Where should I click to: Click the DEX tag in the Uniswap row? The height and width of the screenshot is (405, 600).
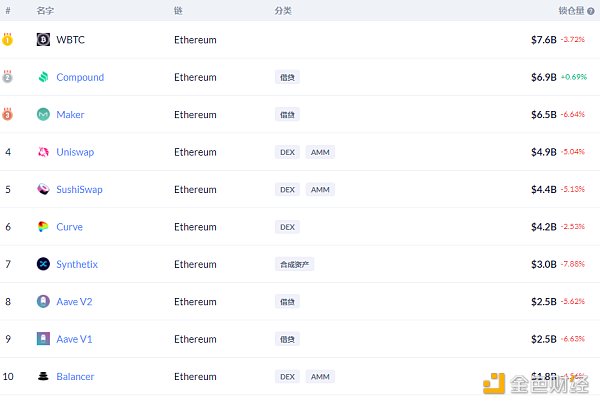pos(287,152)
